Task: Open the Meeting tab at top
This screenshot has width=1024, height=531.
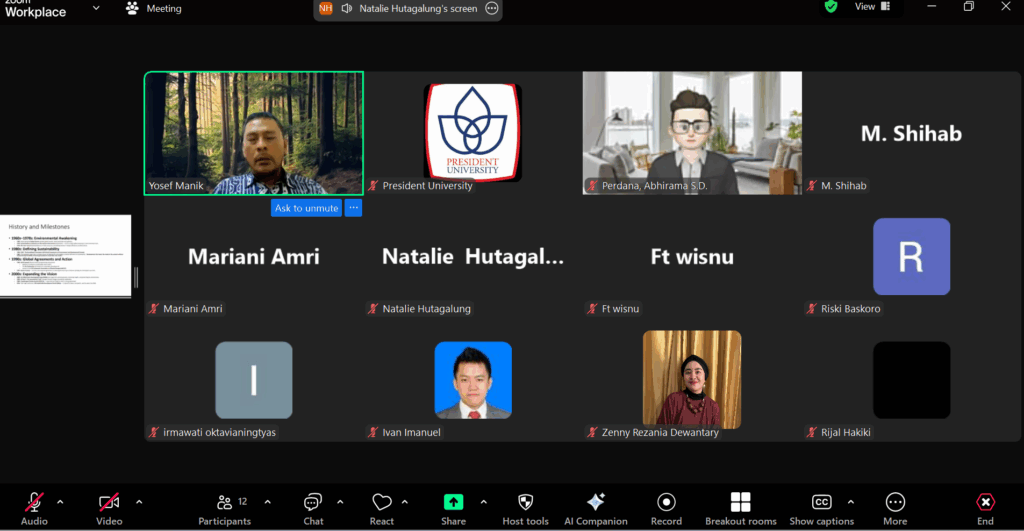Action: pos(154,8)
